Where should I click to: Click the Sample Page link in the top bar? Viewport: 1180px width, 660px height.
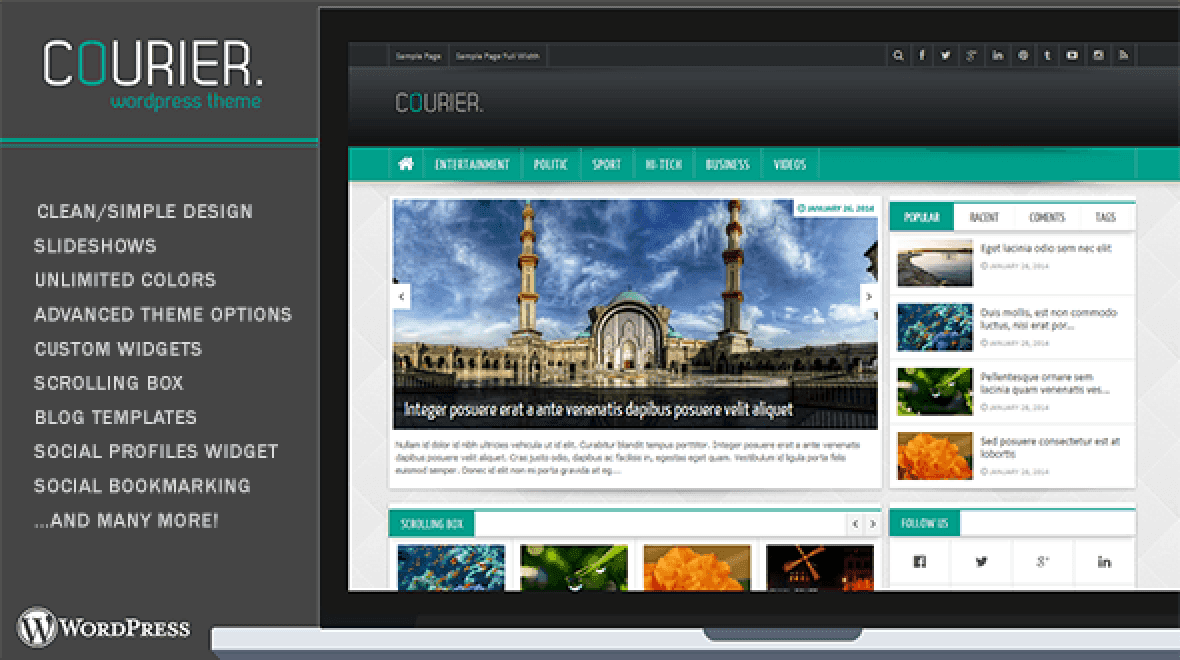click(418, 56)
